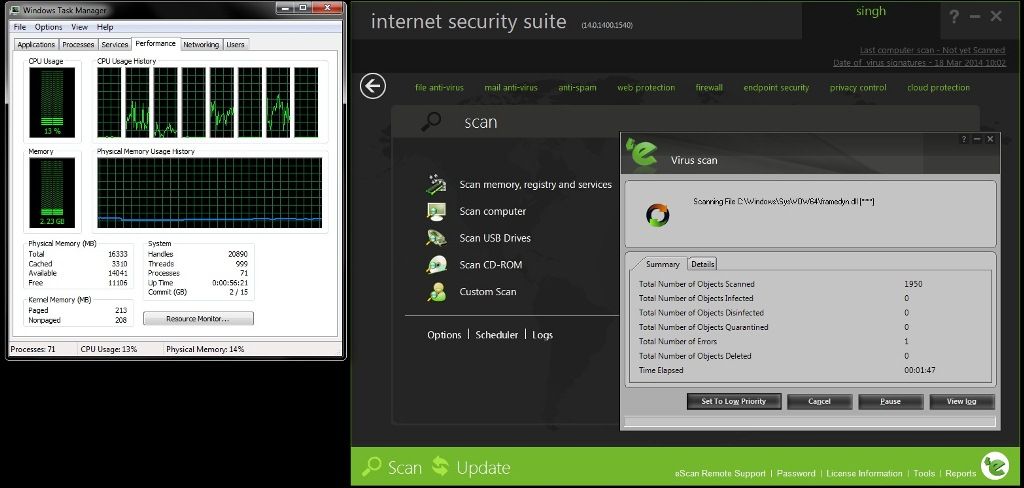Viewport: 1024px width, 488px height.
Task: Open Task Manager Help menu
Action: (x=105, y=27)
